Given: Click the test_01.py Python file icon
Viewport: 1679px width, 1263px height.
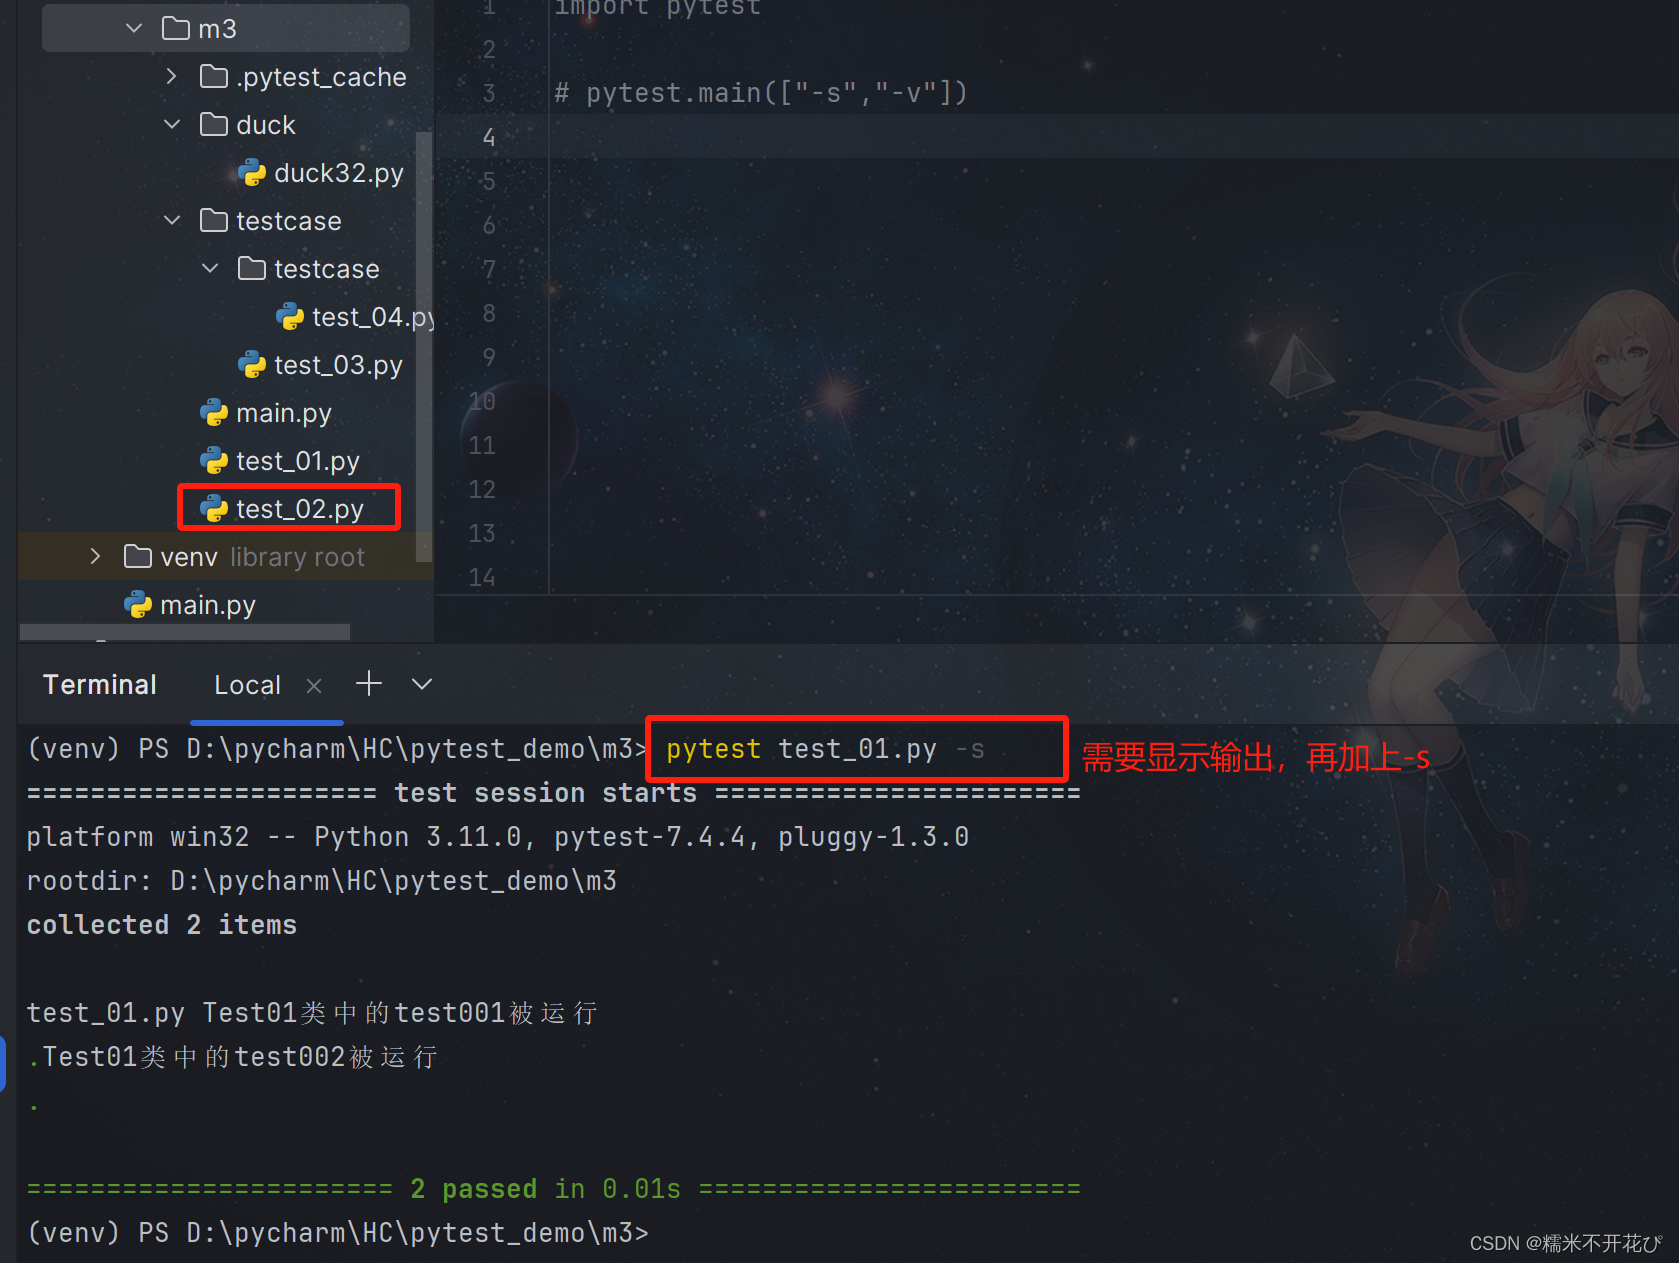Looking at the screenshot, I should [214, 461].
